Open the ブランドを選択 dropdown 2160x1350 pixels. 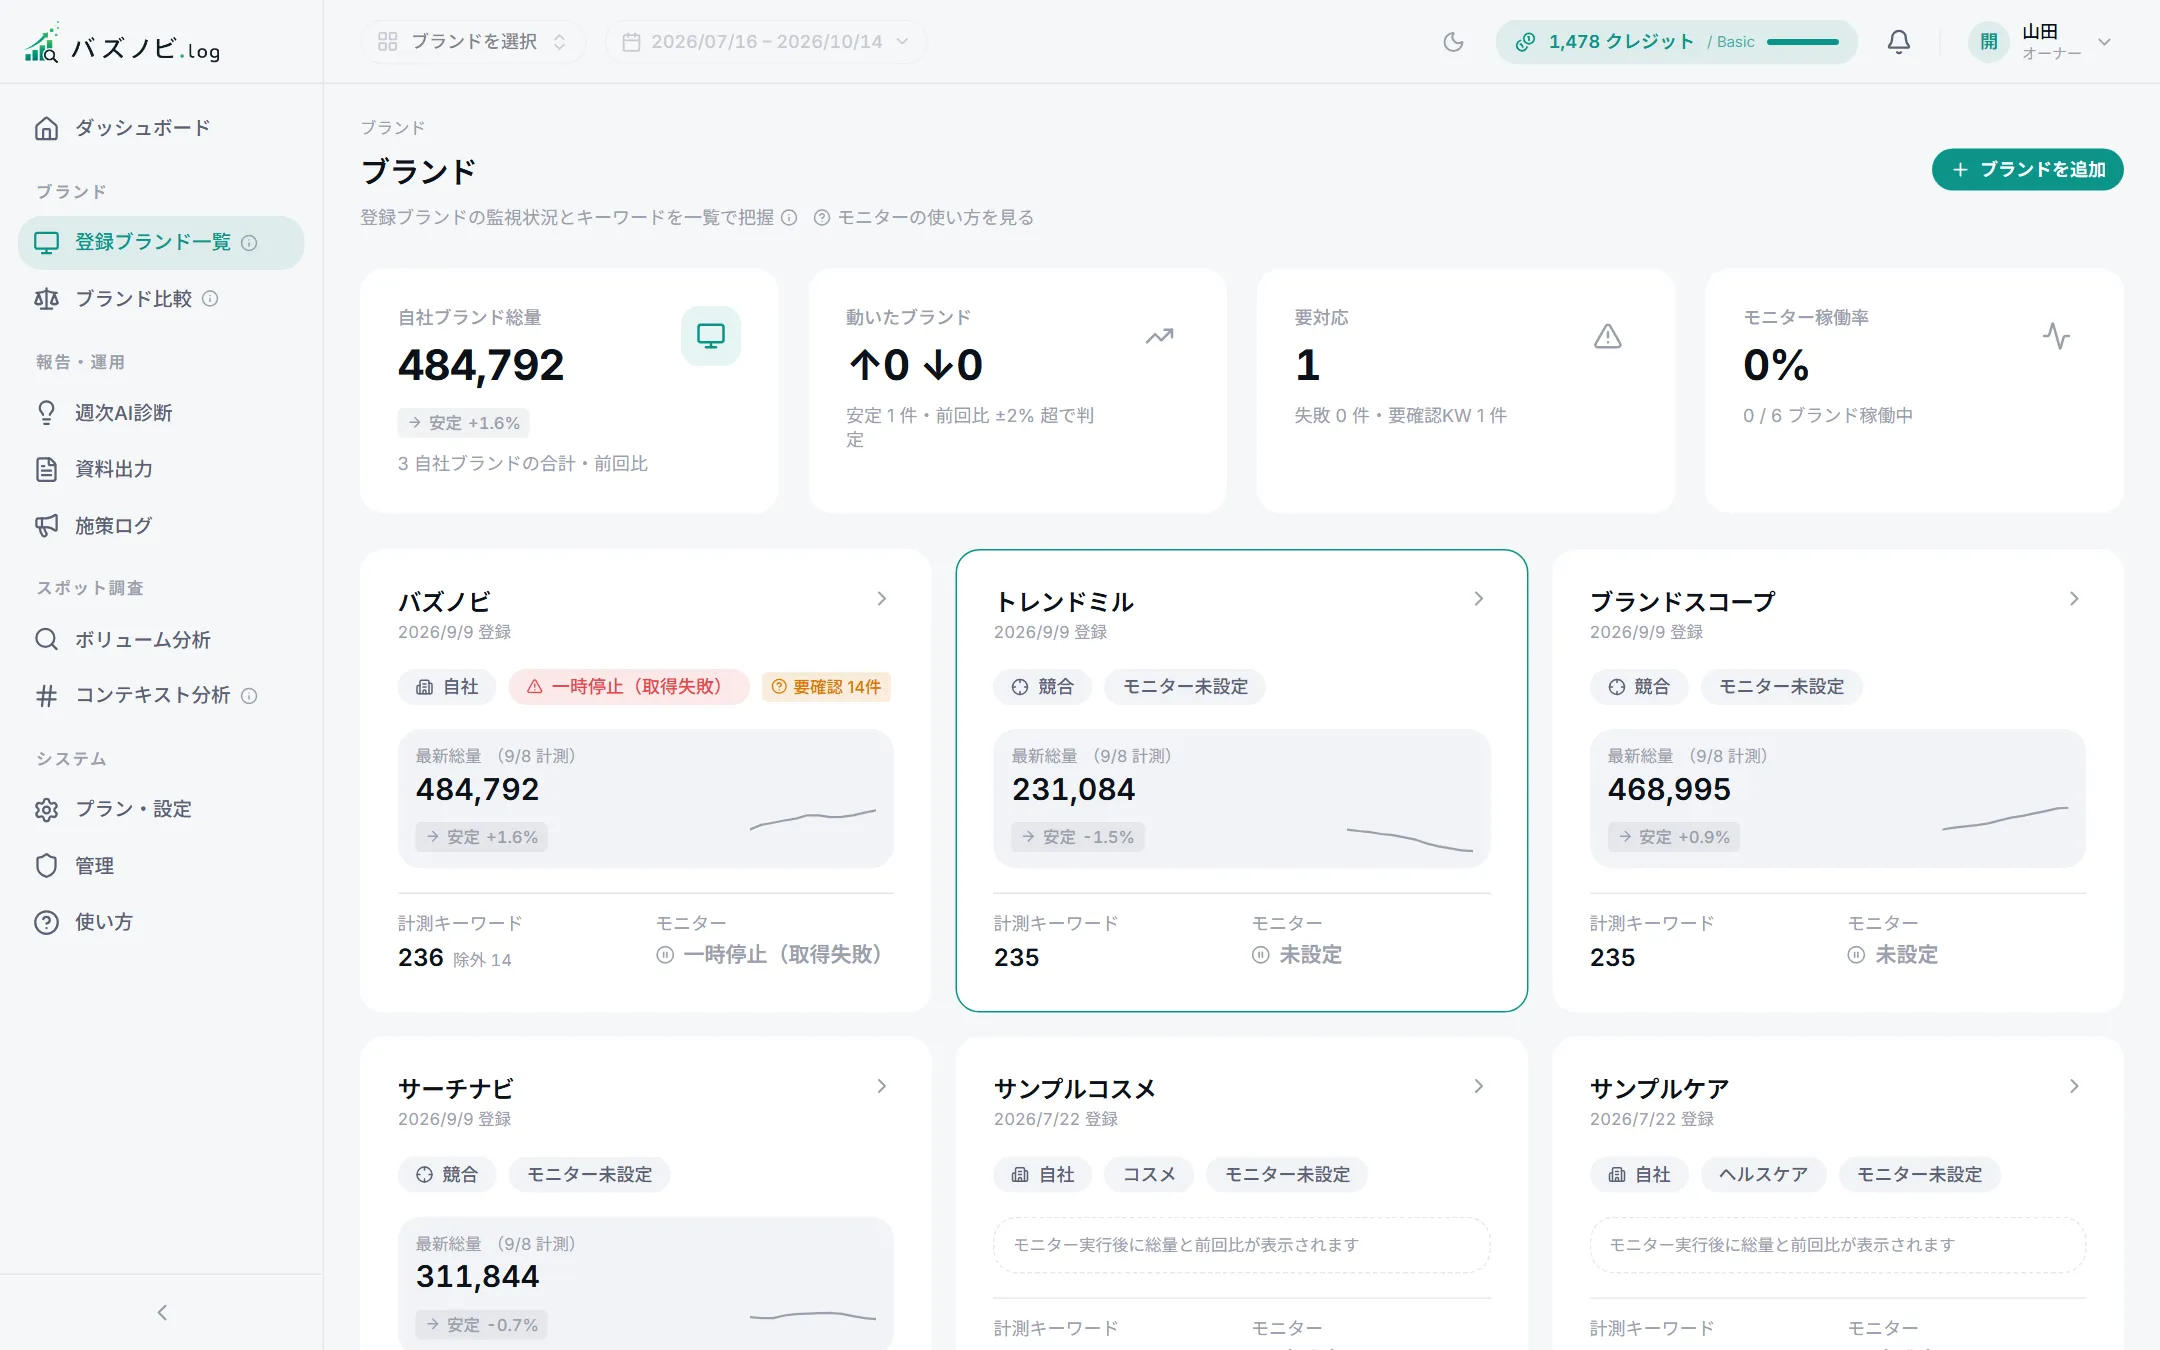pos(473,42)
